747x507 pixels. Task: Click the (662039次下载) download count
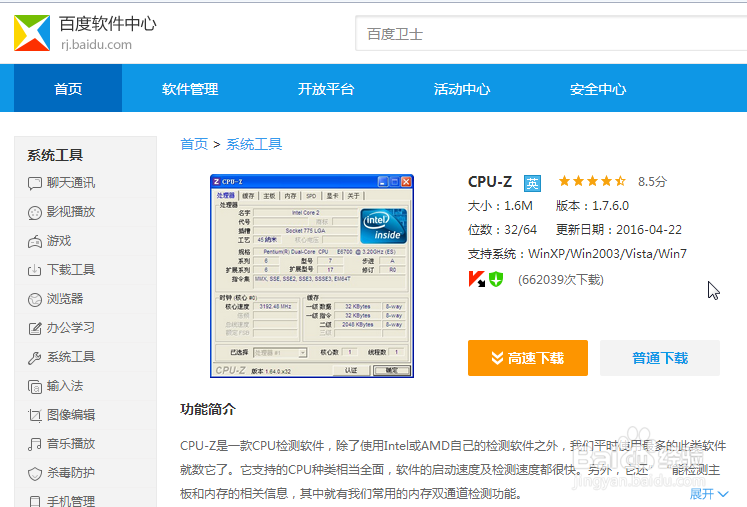[x=561, y=280]
